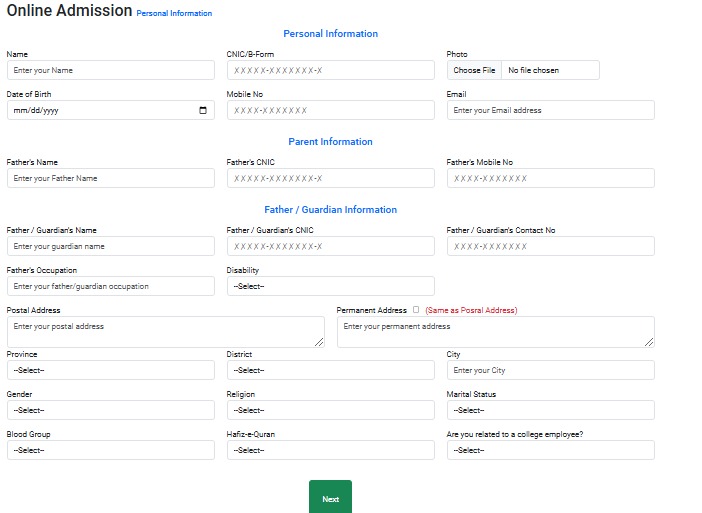Open the Hafiz-e-Quran dropdown
This screenshot has width=702, height=513.
[x=330, y=450]
